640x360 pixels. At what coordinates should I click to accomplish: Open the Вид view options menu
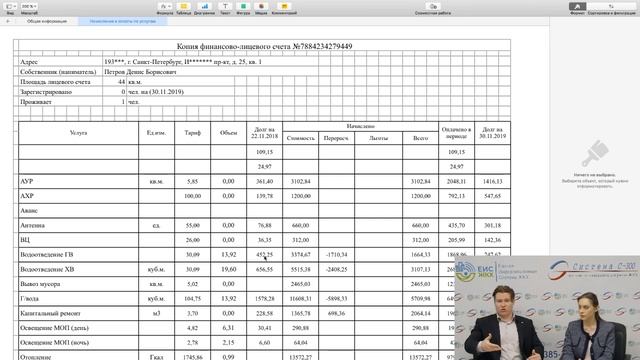11,7
